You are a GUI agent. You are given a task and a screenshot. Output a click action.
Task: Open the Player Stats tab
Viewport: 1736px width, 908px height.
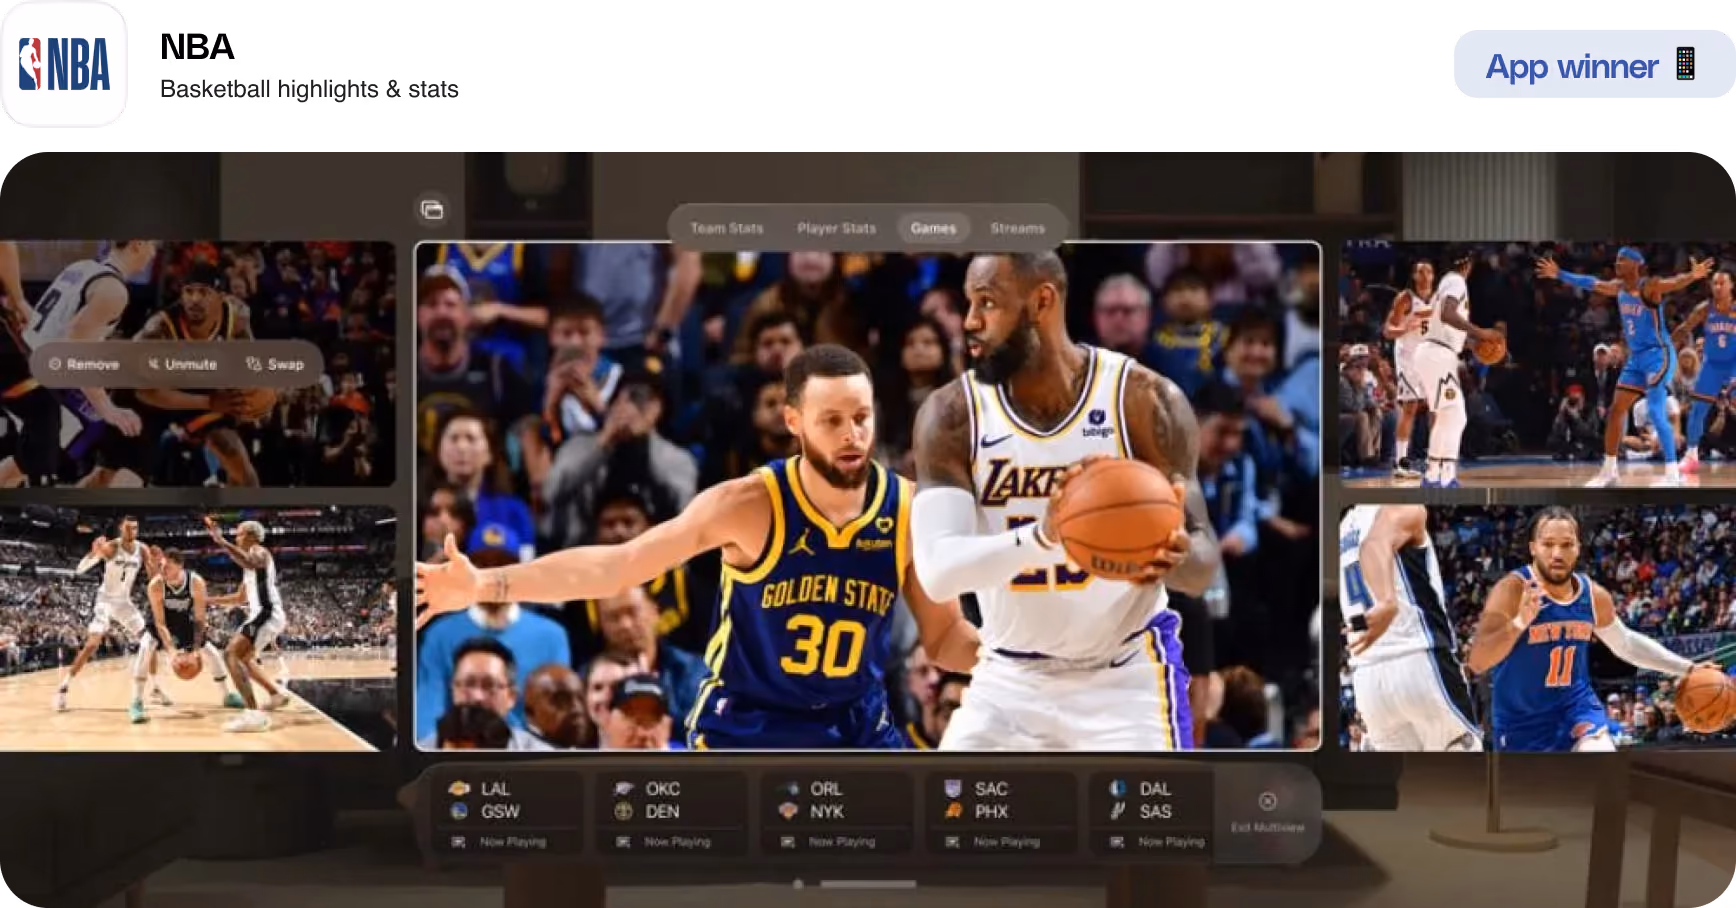837,228
